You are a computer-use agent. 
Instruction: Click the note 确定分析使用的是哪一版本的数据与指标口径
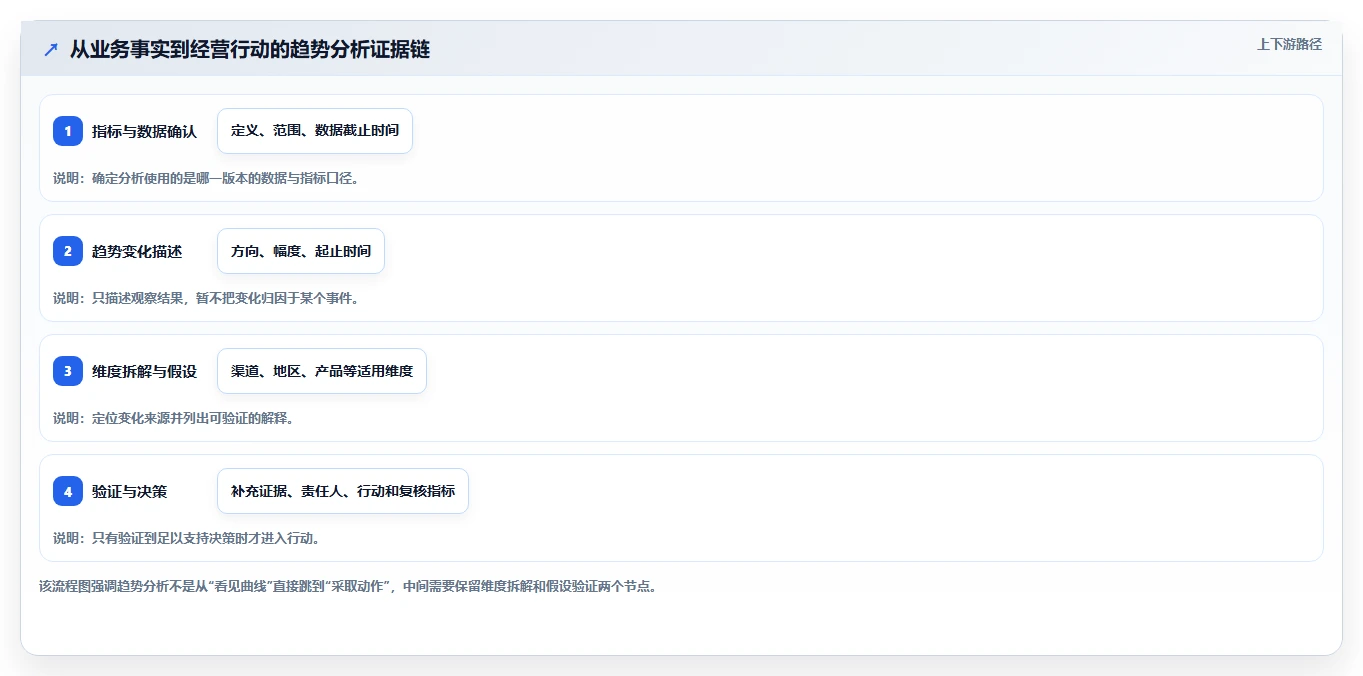pos(206,178)
